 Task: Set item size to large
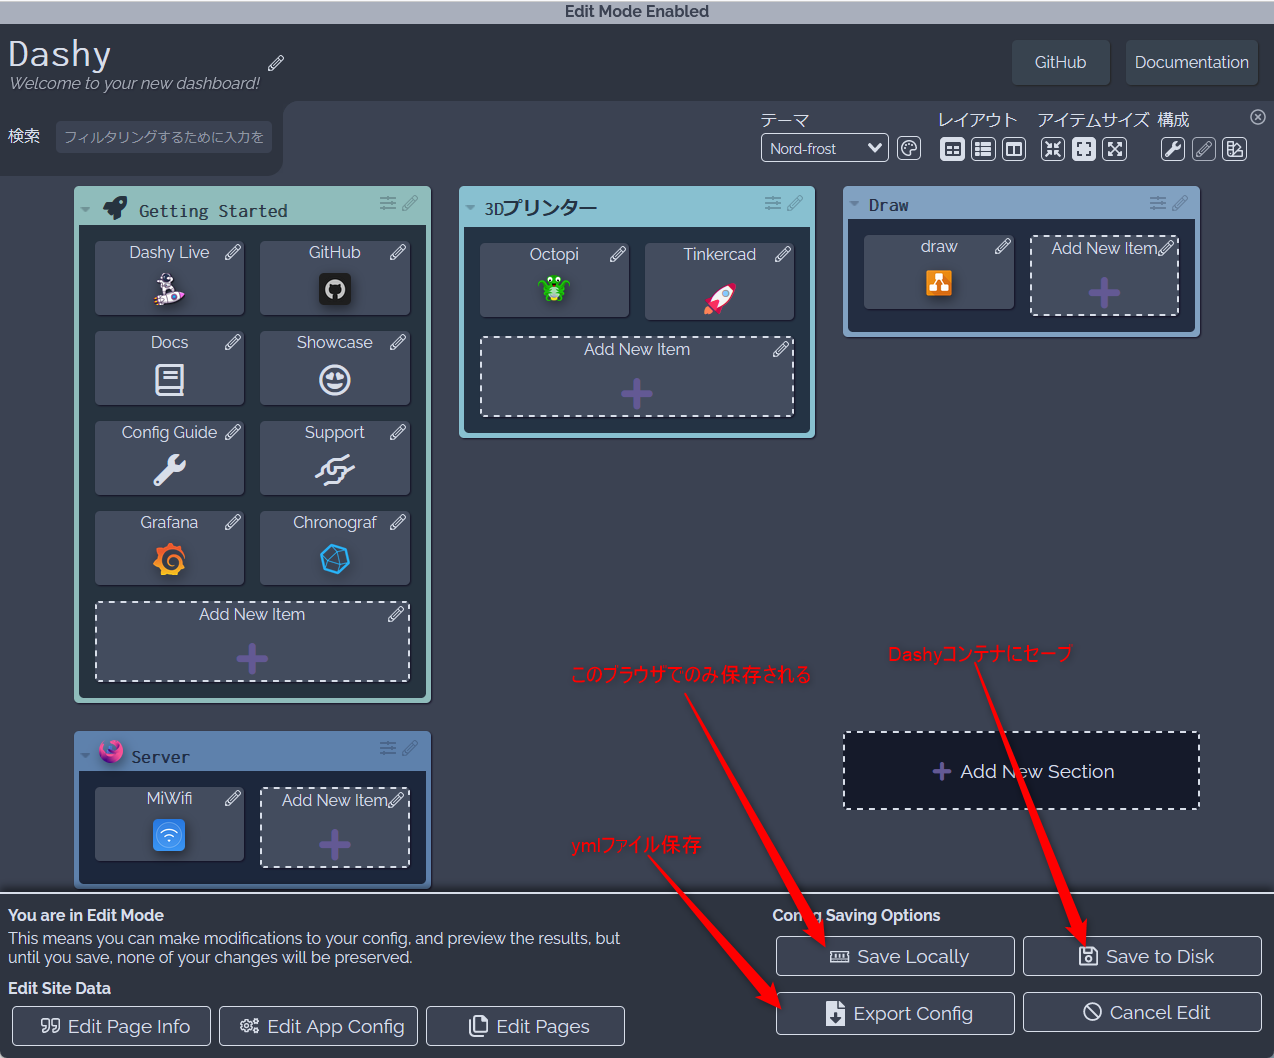pos(1115,149)
